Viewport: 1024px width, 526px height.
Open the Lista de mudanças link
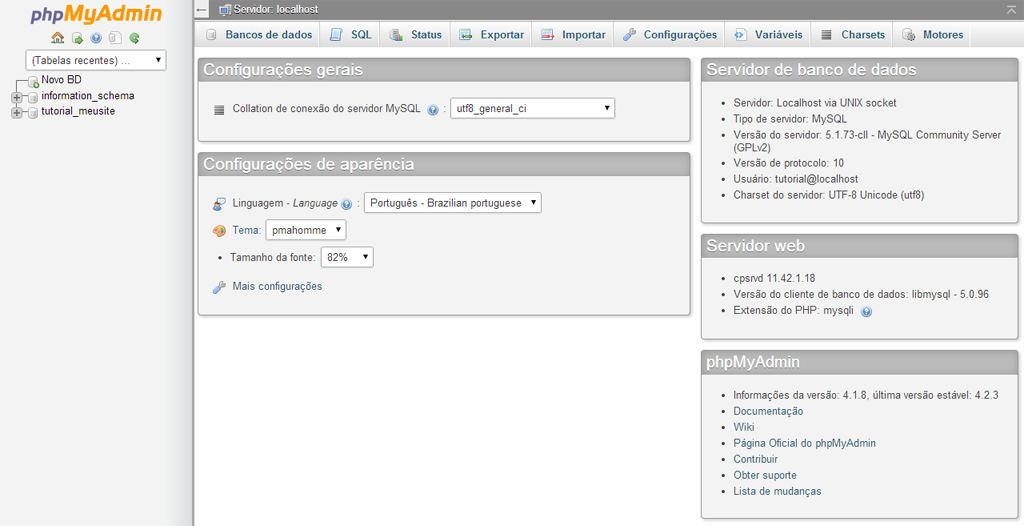(x=777, y=491)
